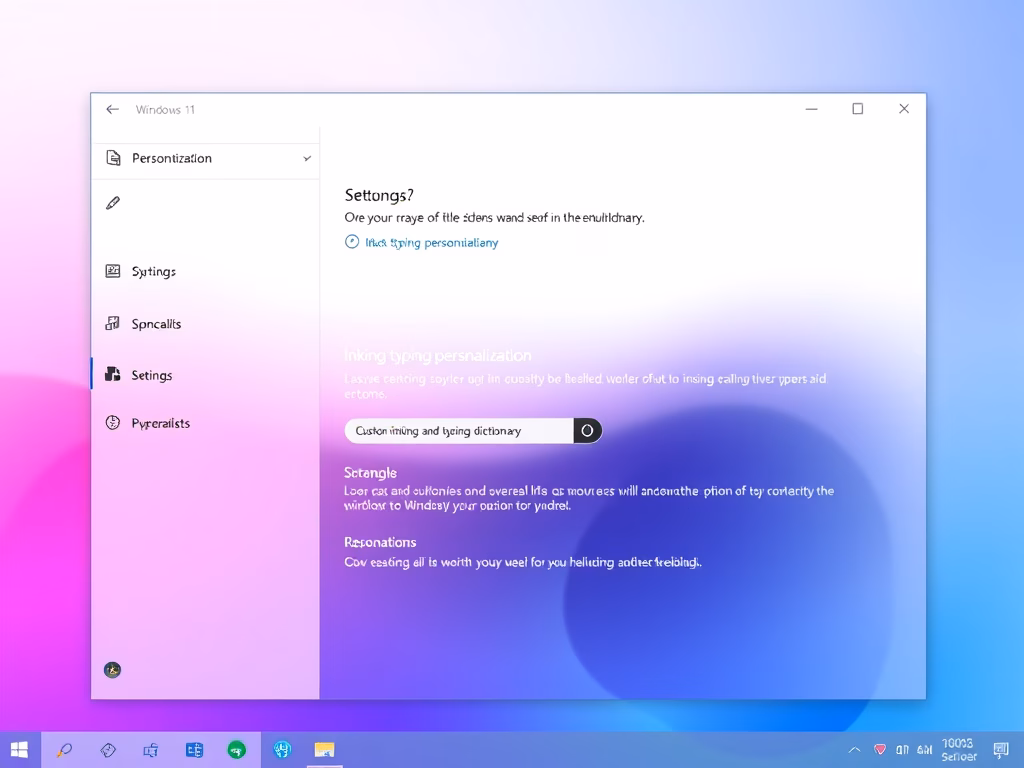
Task: Click the red heart tray icon
Action: [x=880, y=750]
